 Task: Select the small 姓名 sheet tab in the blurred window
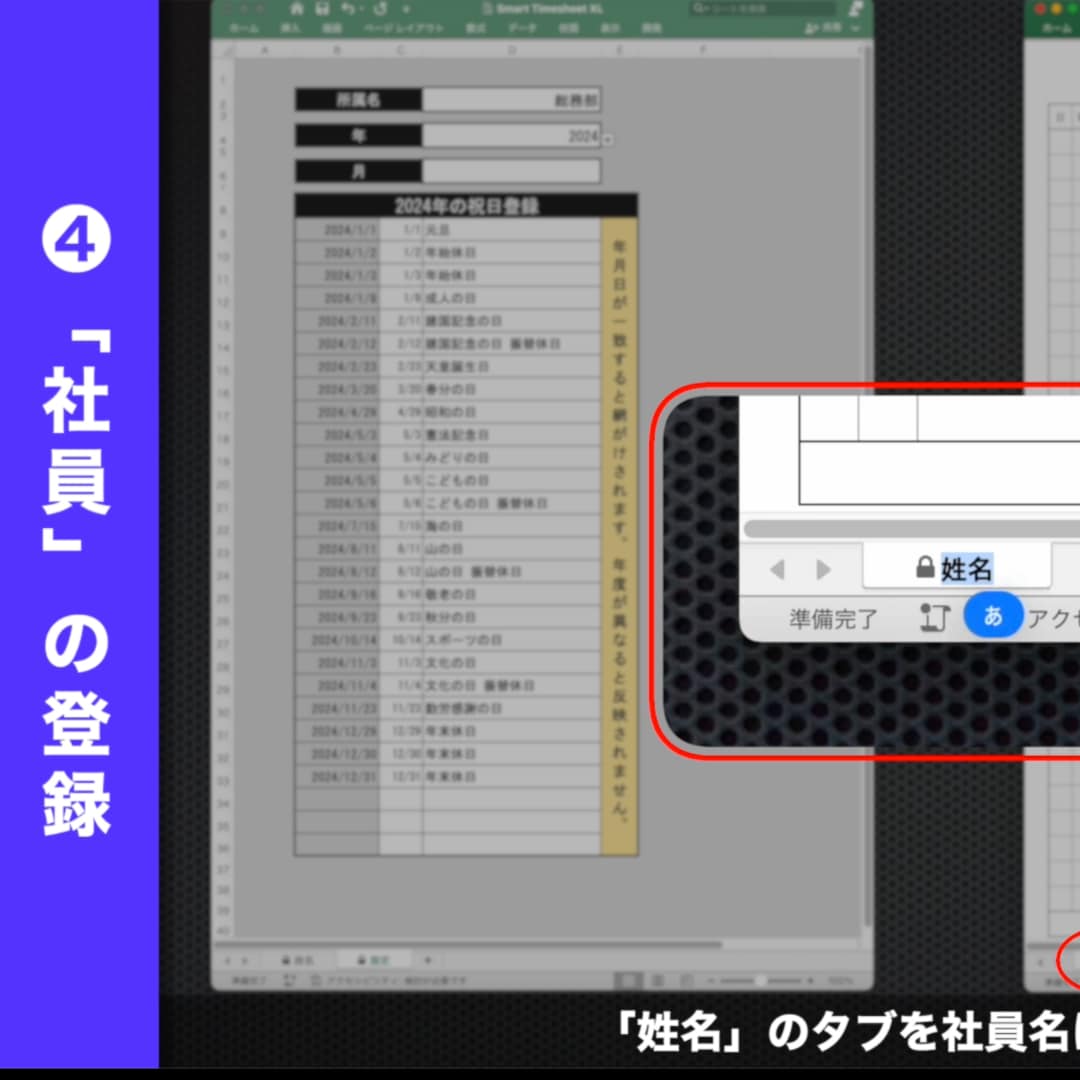click(x=298, y=959)
